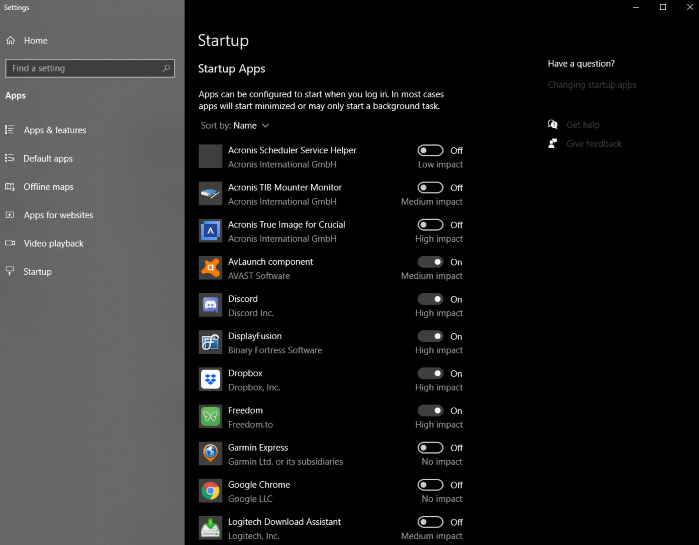This screenshot has width=699, height=545.
Task: Open Default apps page
Action: click(48, 159)
